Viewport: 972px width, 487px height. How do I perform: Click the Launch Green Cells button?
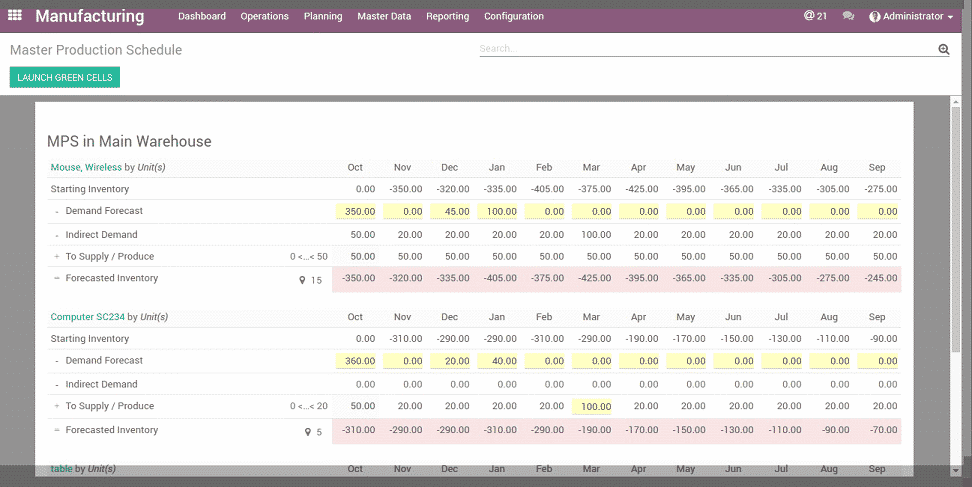point(65,78)
